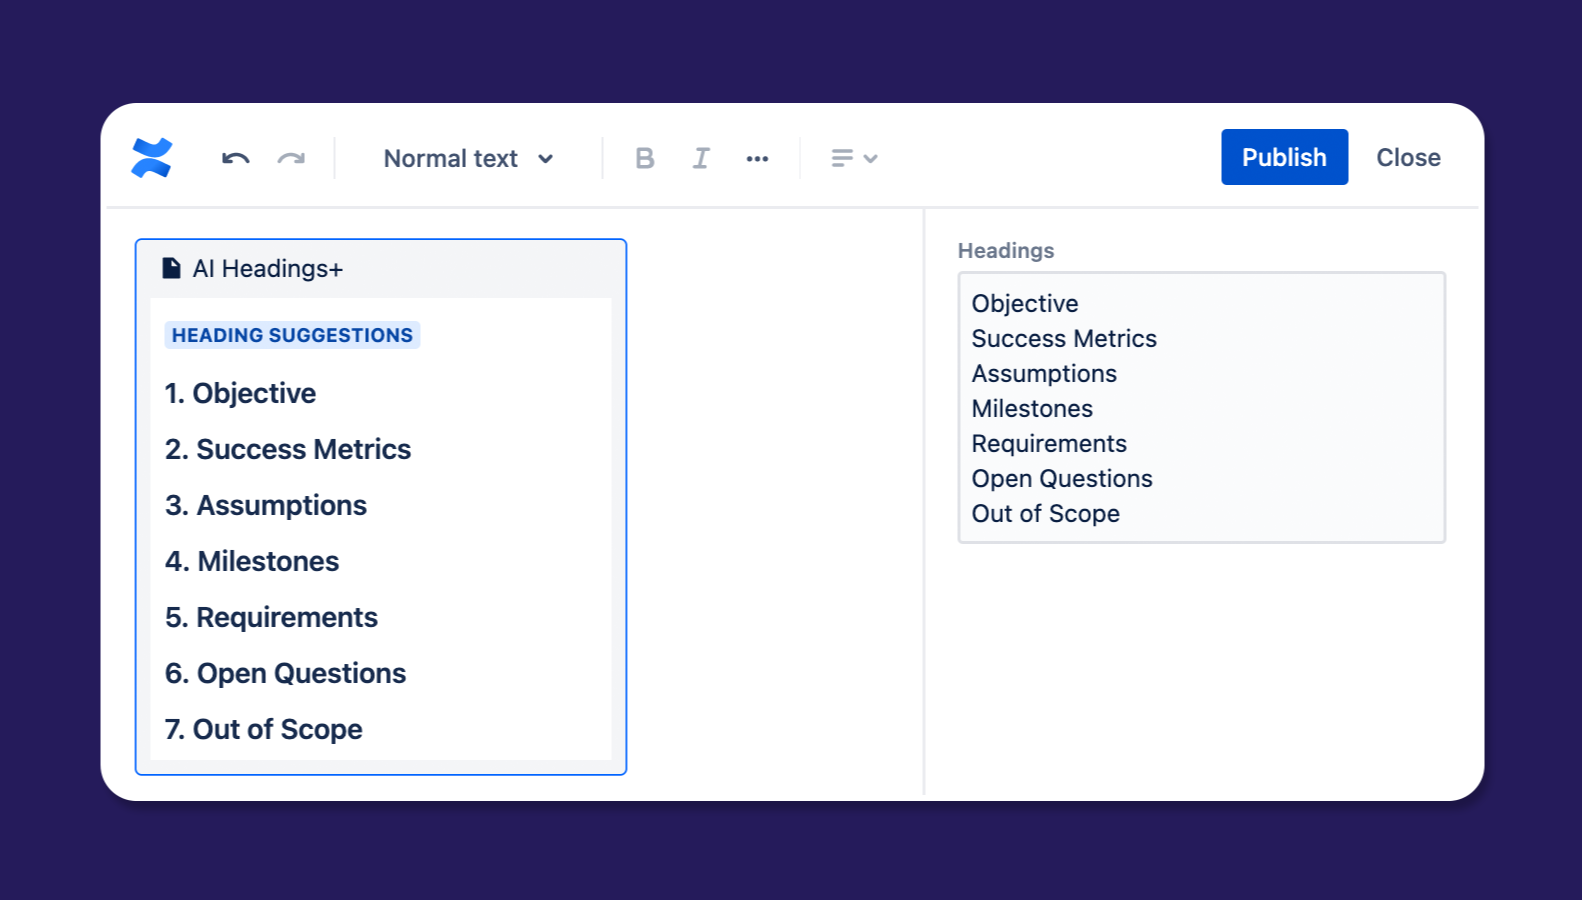Toggle italic formatting
This screenshot has height=900, width=1582.
tap(701, 158)
